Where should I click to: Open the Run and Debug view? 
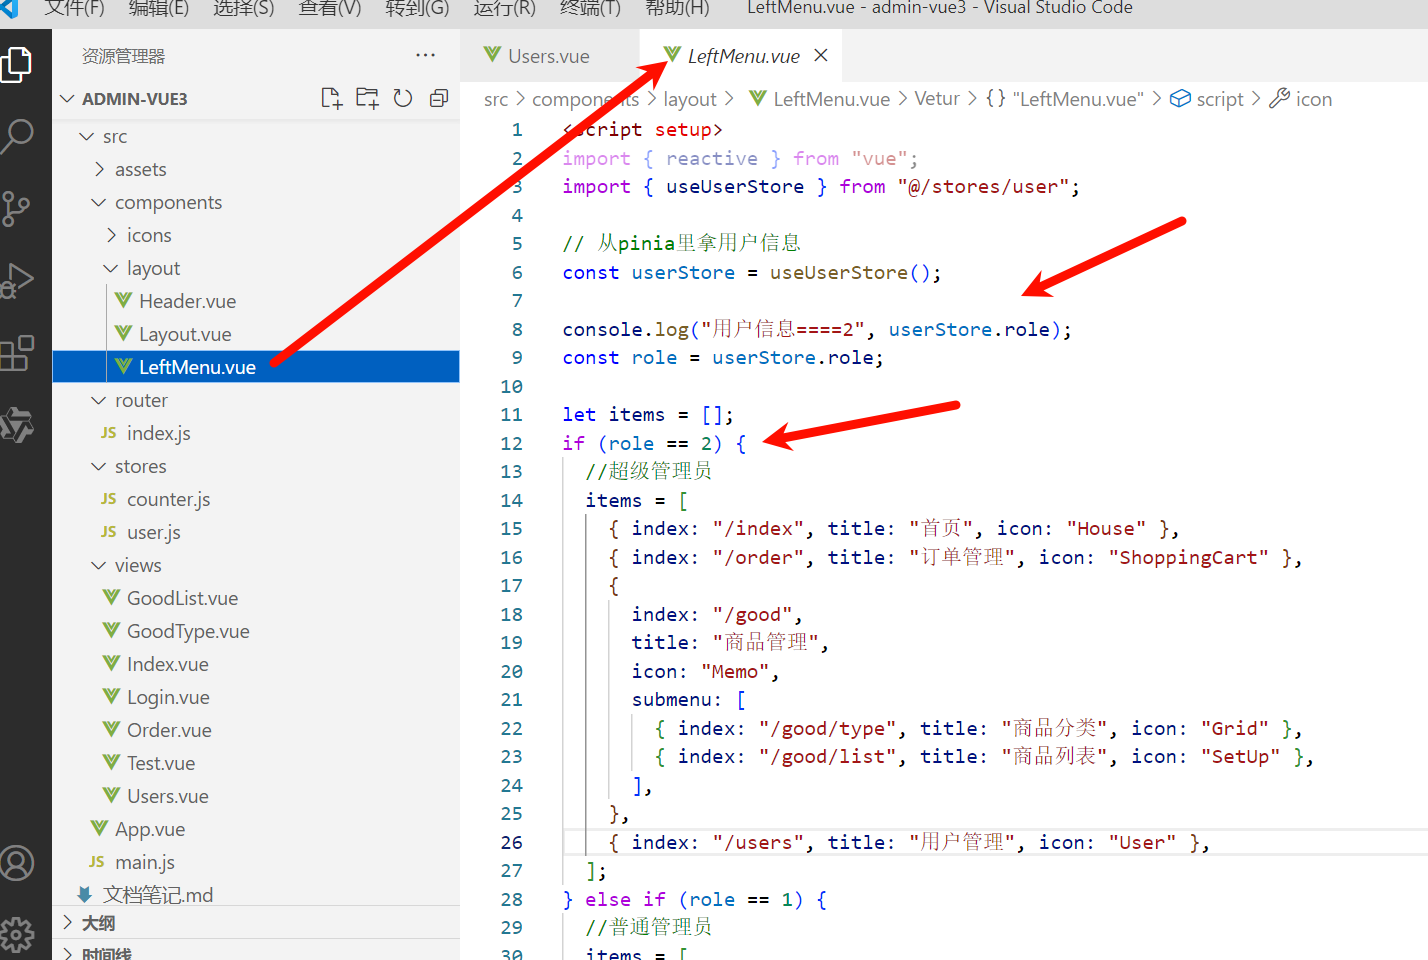(17, 281)
